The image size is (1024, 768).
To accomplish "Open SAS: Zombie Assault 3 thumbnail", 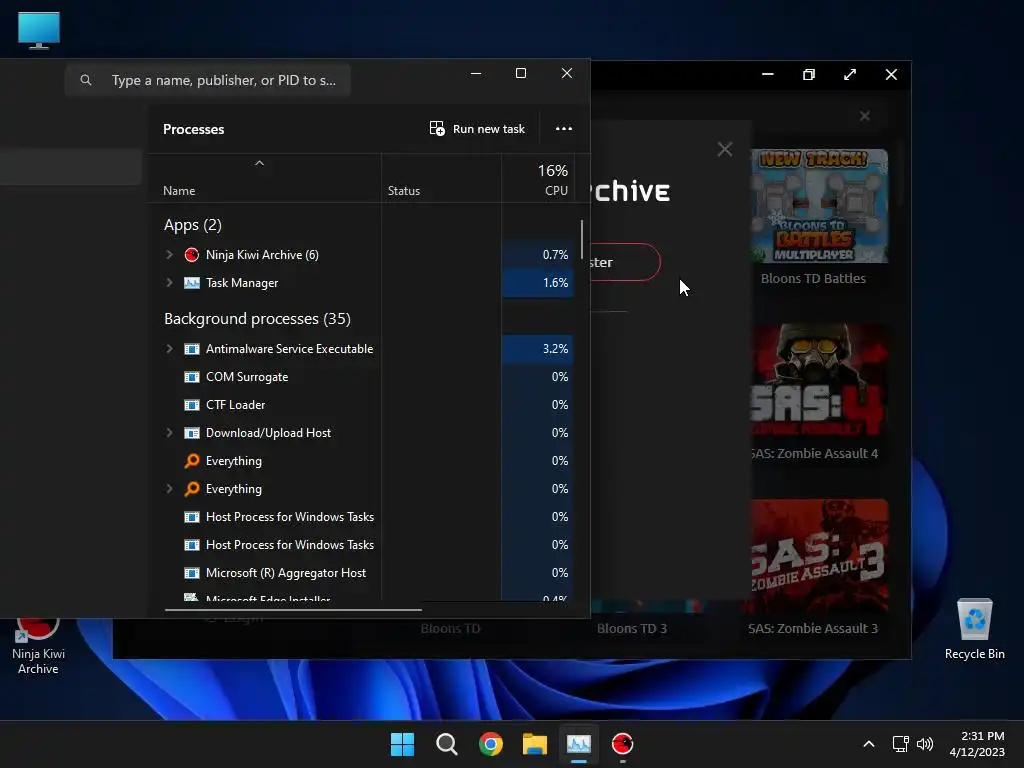I will click(819, 556).
